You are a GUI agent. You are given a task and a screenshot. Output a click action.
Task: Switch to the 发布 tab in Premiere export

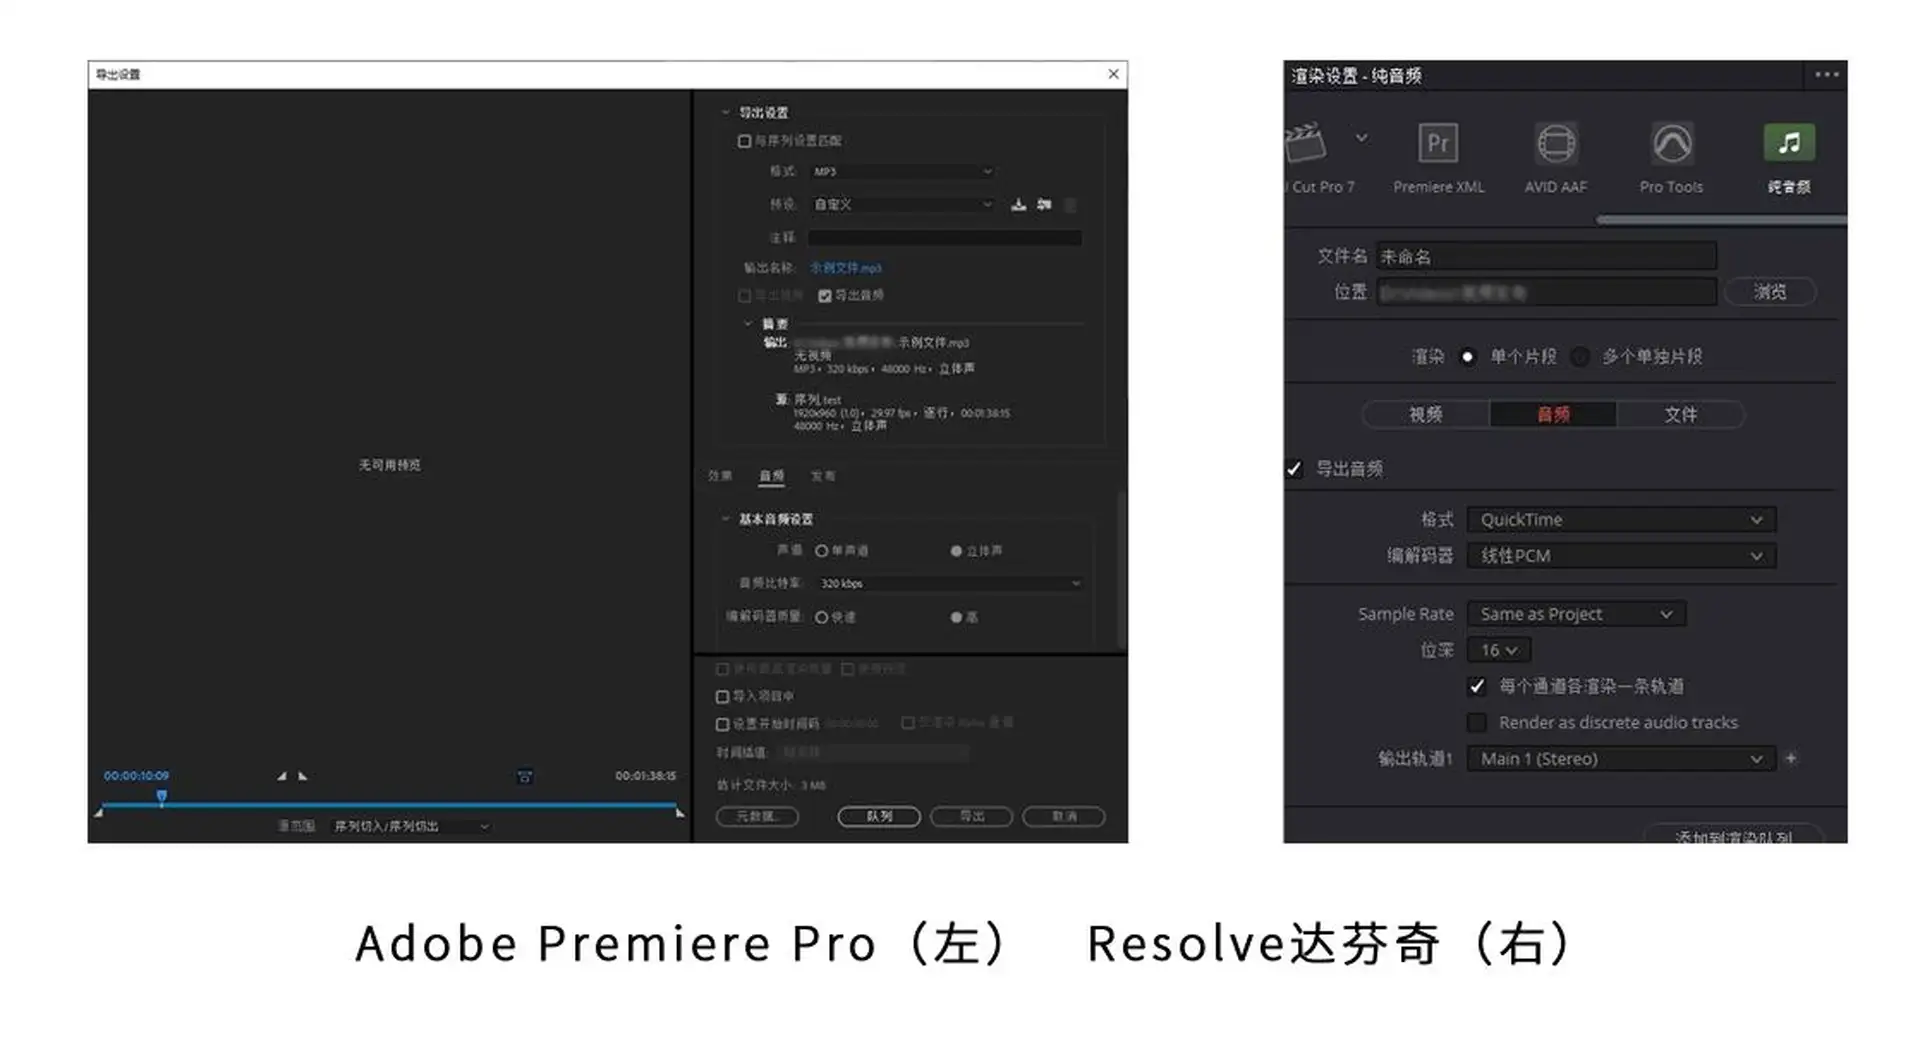click(x=823, y=476)
